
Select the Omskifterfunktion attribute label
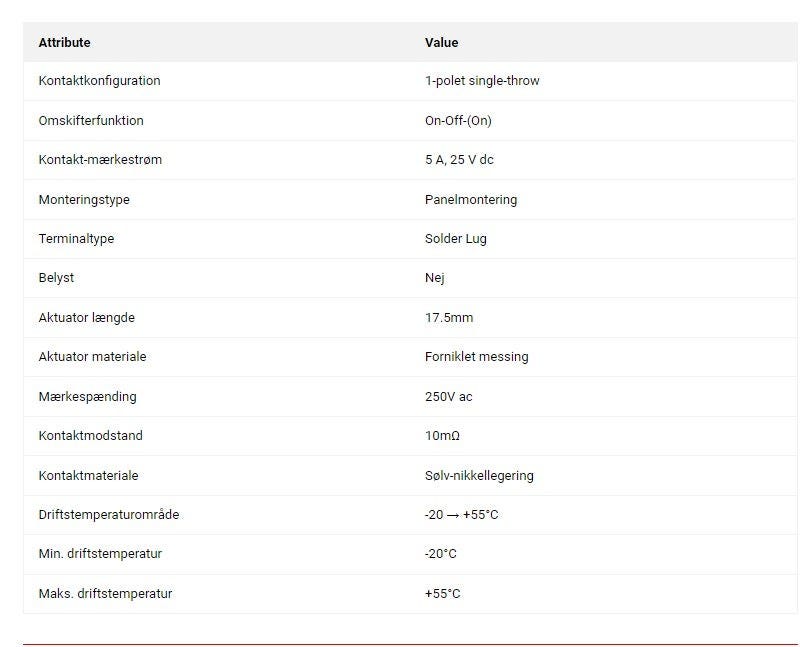click(91, 121)
